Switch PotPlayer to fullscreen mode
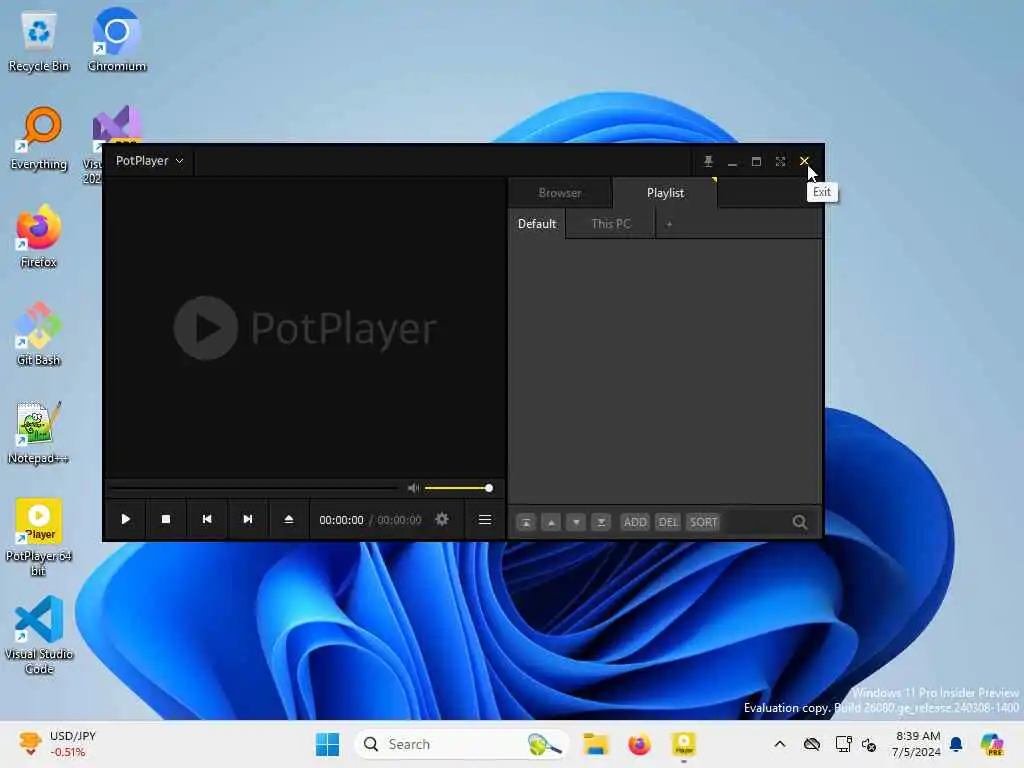Viewport: 1024px width, 768px height. pyautogui.click(x=780, y=161)
